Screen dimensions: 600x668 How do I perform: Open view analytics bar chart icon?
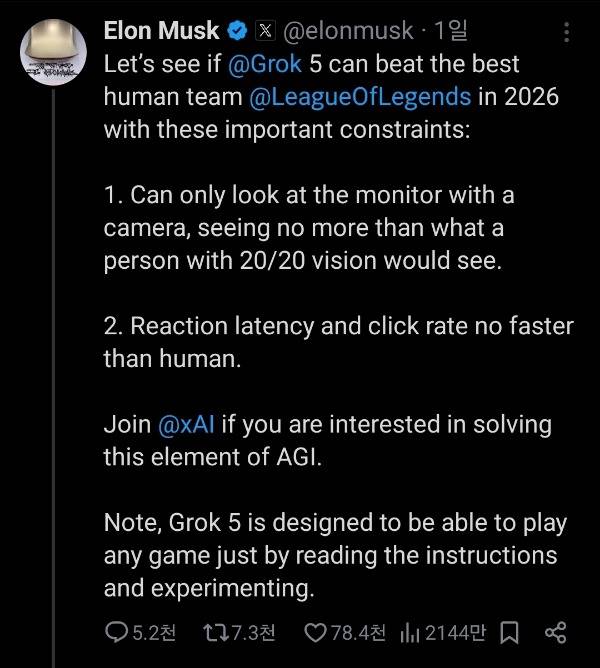coord(409,632)
